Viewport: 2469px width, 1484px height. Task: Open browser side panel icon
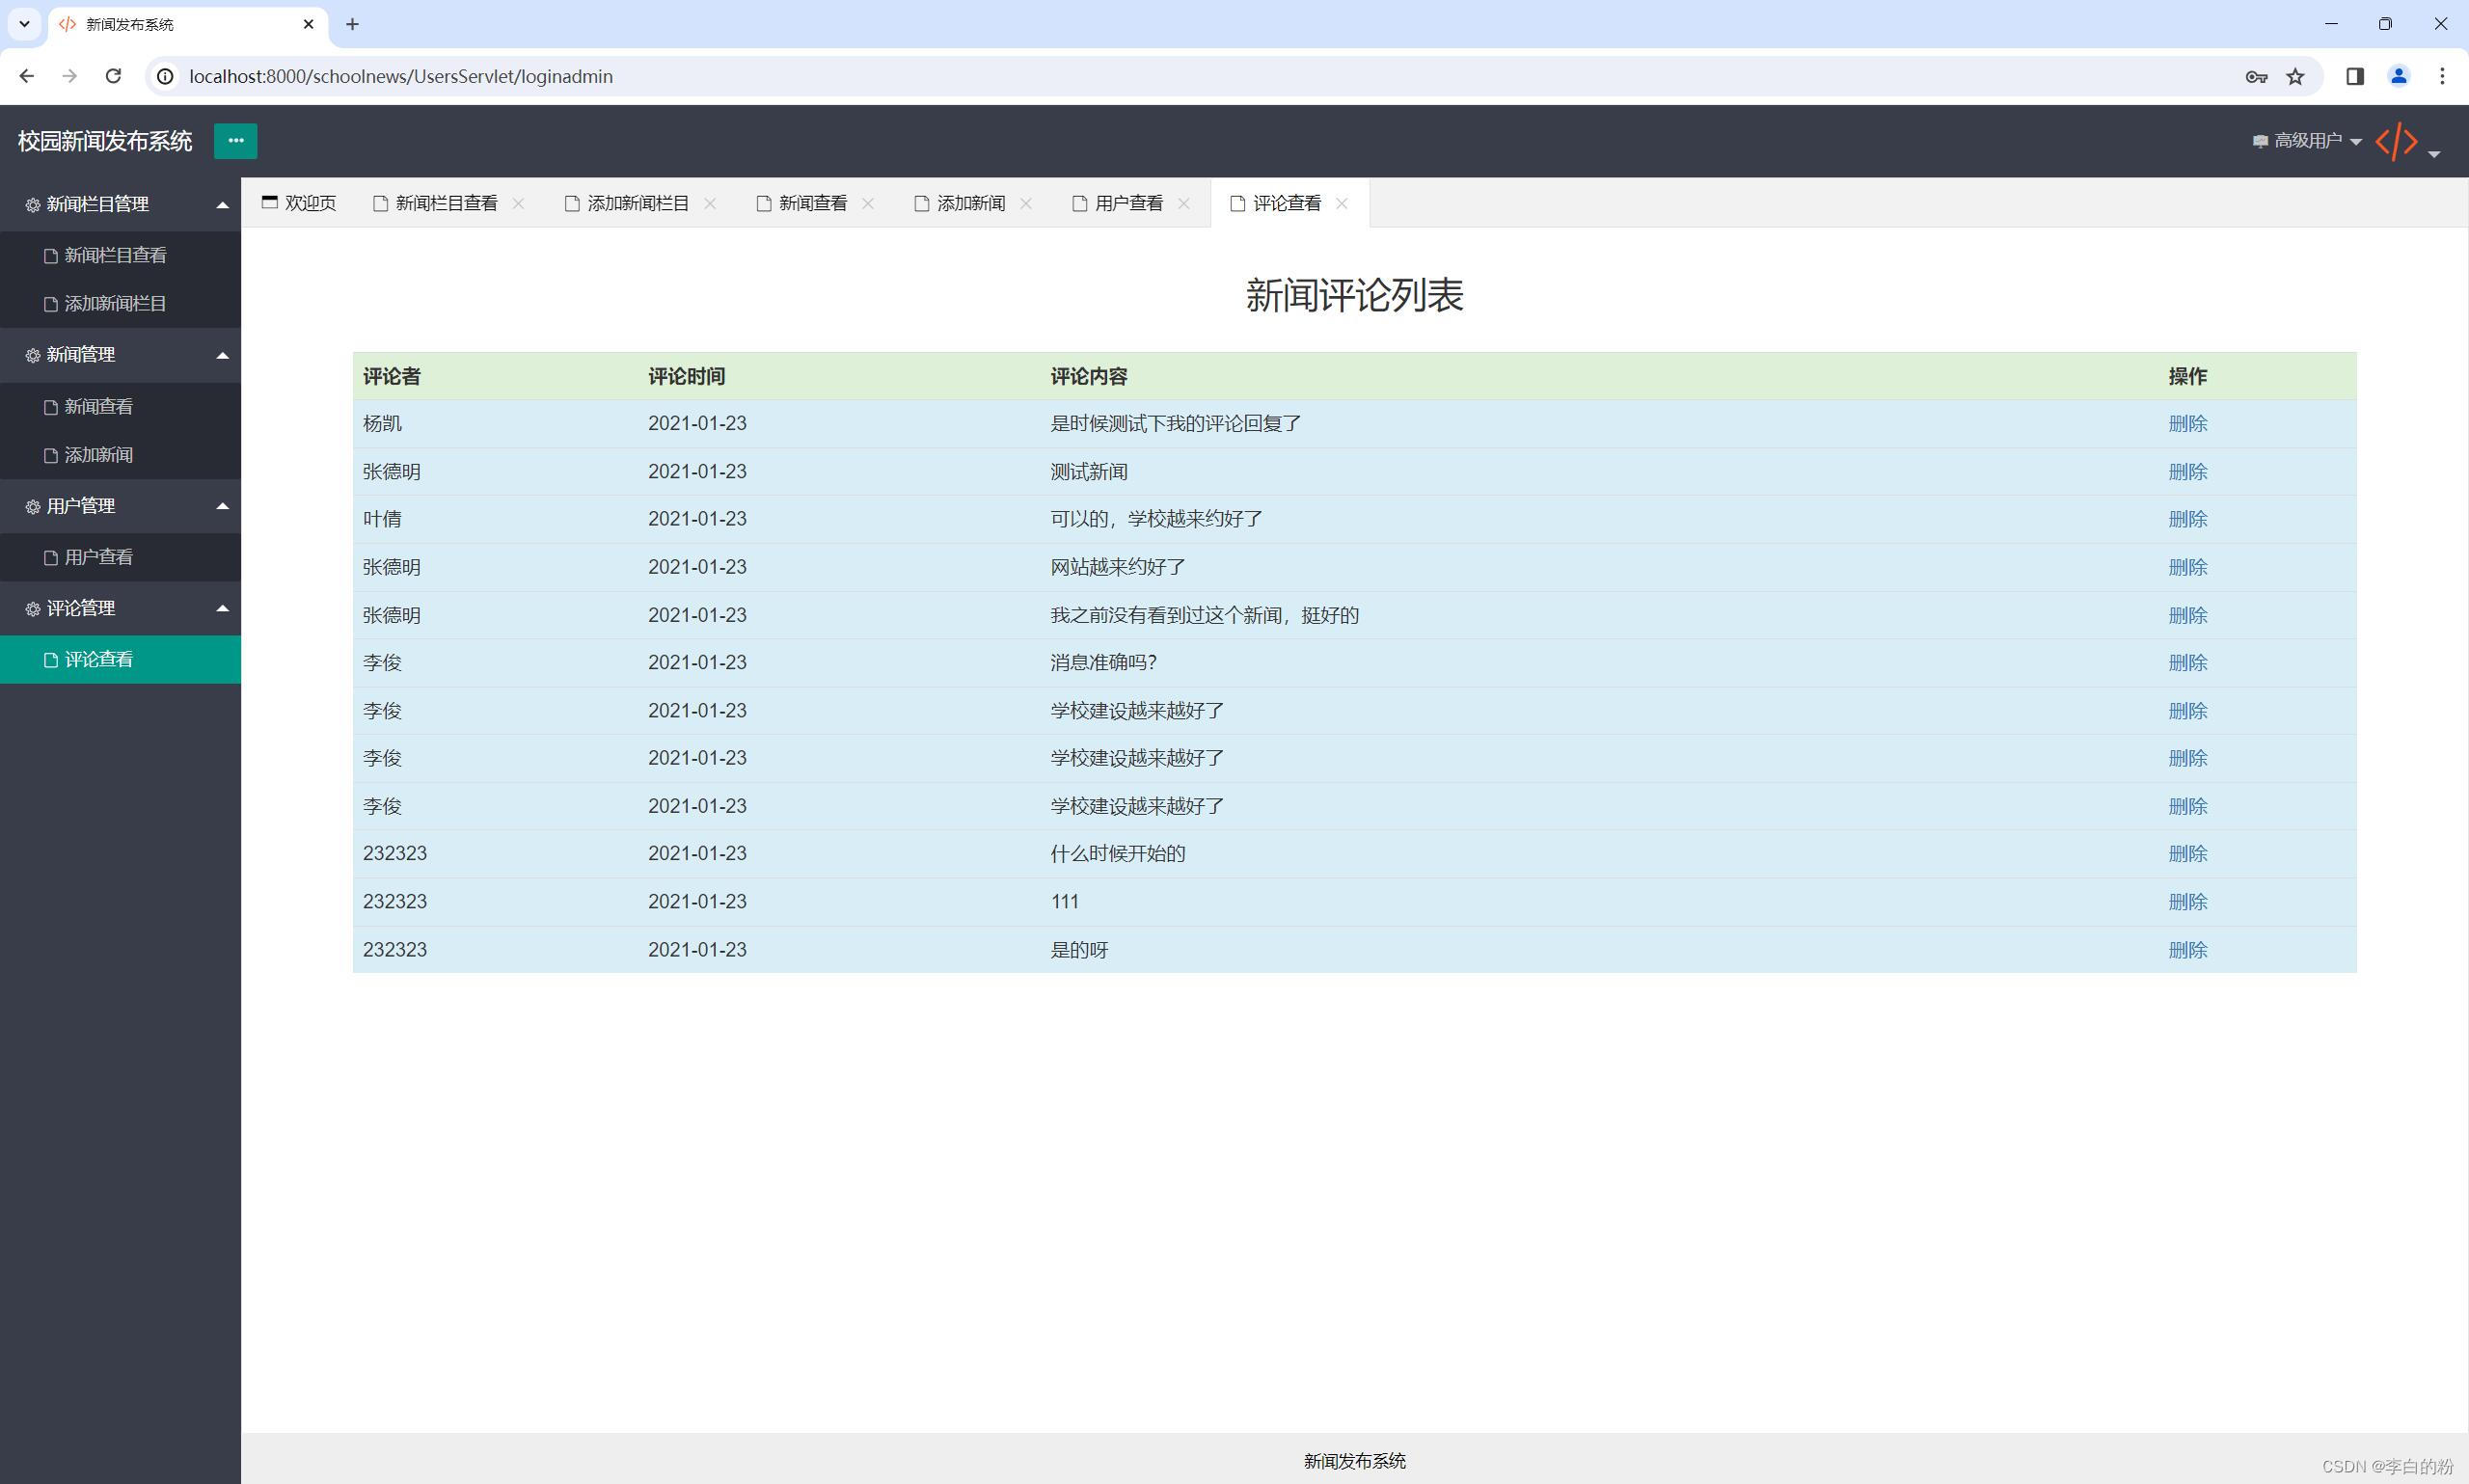pos(2355,76)
